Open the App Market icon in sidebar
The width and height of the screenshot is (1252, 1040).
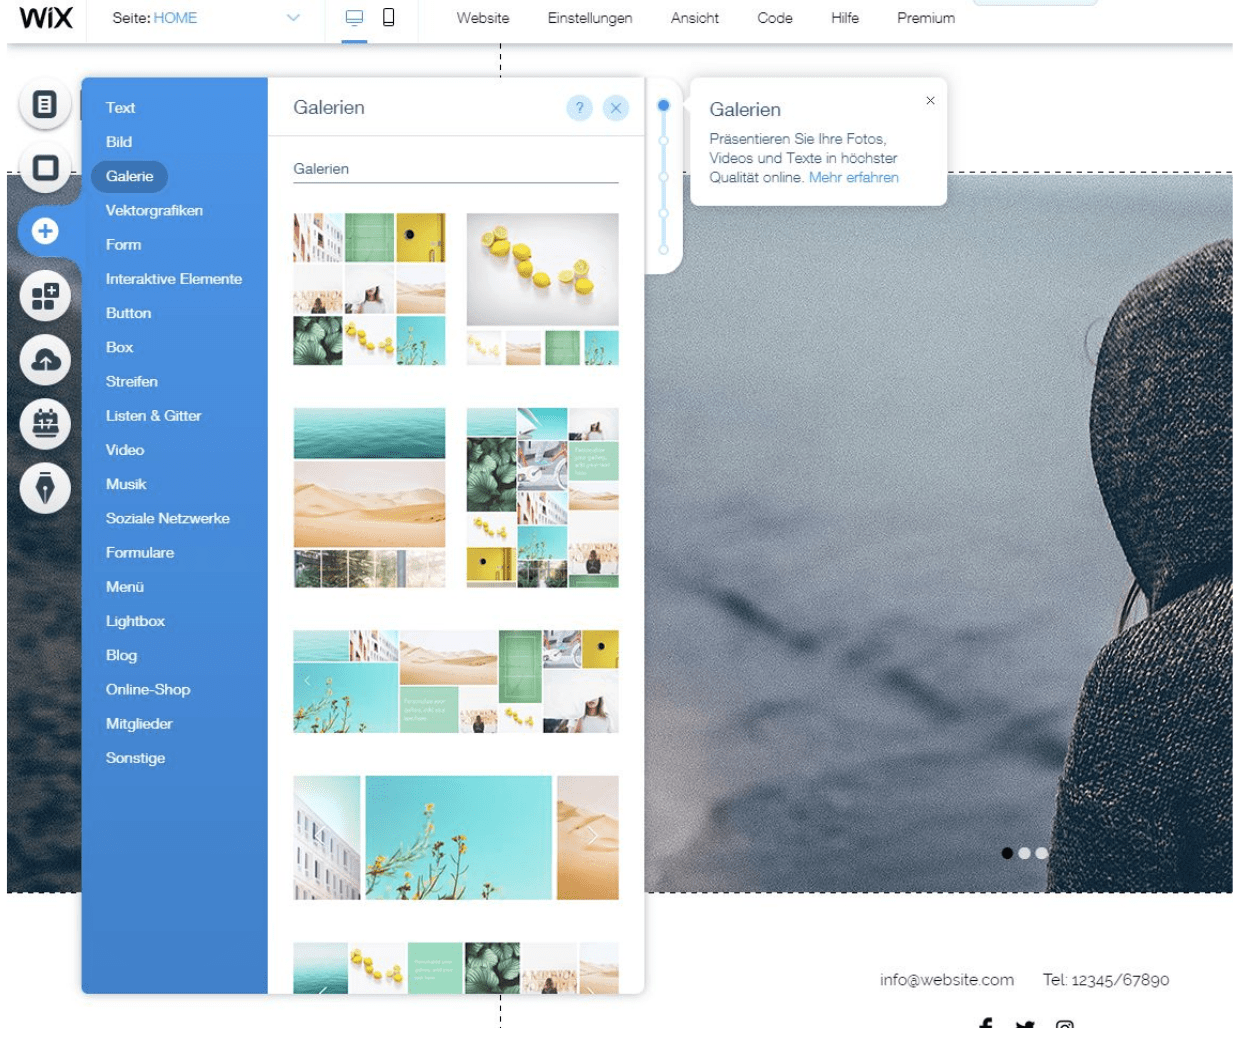[x=45, y=296]
